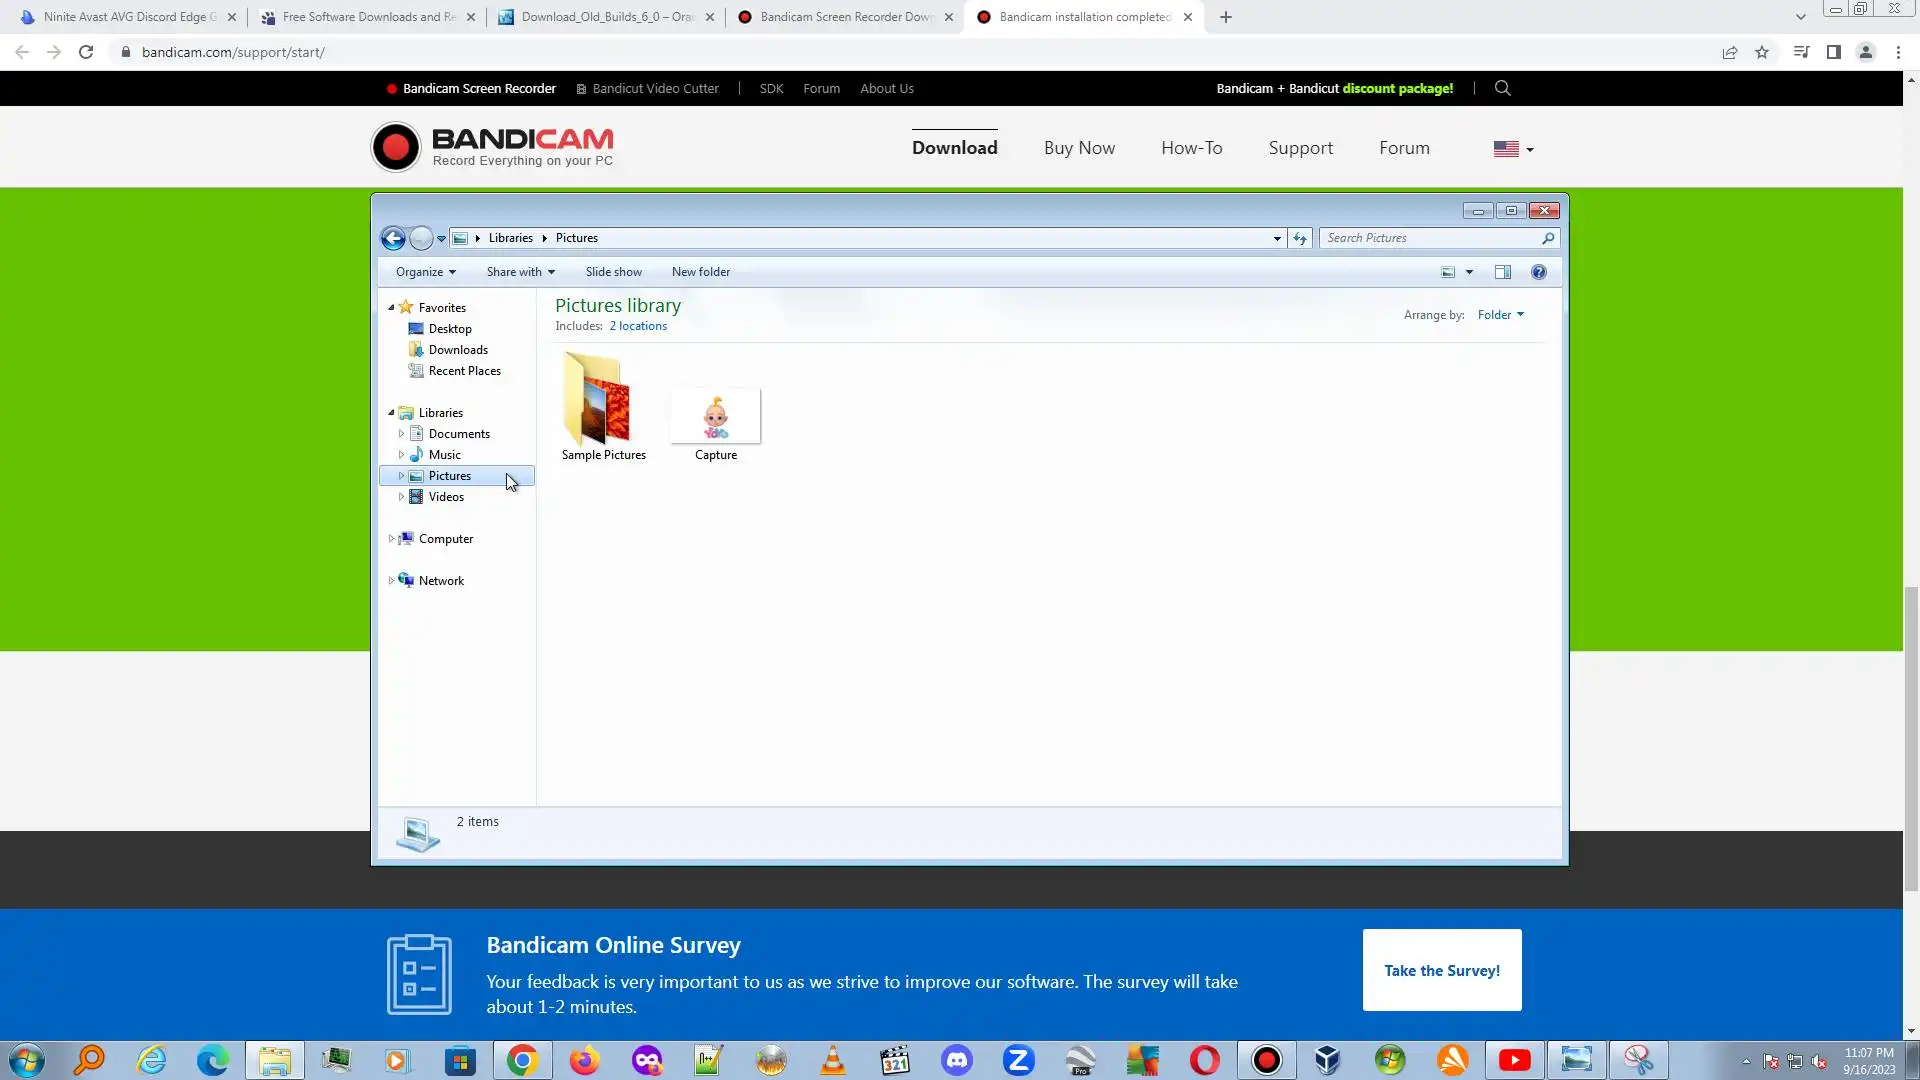Click Buy Now in navigation menu
Screen dimensions: 1920x1080
click(x=1079, y=148)
